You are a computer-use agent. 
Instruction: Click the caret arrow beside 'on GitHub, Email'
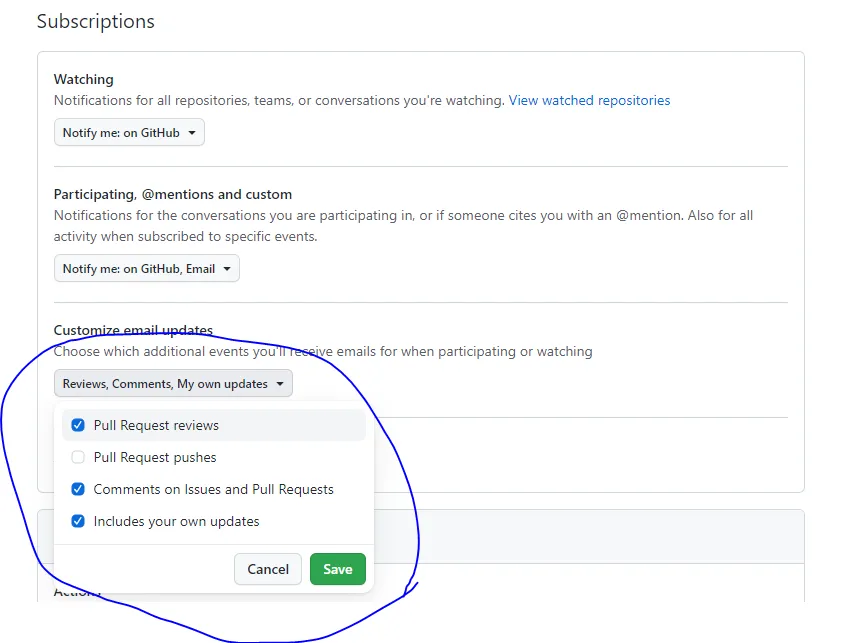(x=227, y=269)
